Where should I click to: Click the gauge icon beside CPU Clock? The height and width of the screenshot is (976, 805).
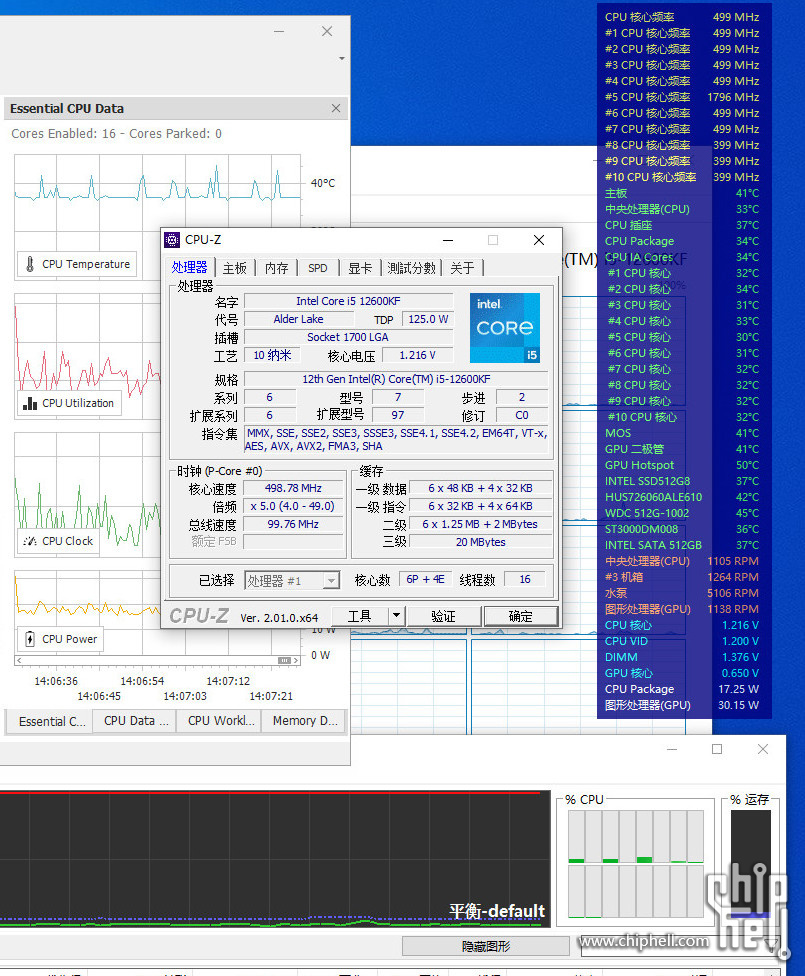(x=30, y=541)
